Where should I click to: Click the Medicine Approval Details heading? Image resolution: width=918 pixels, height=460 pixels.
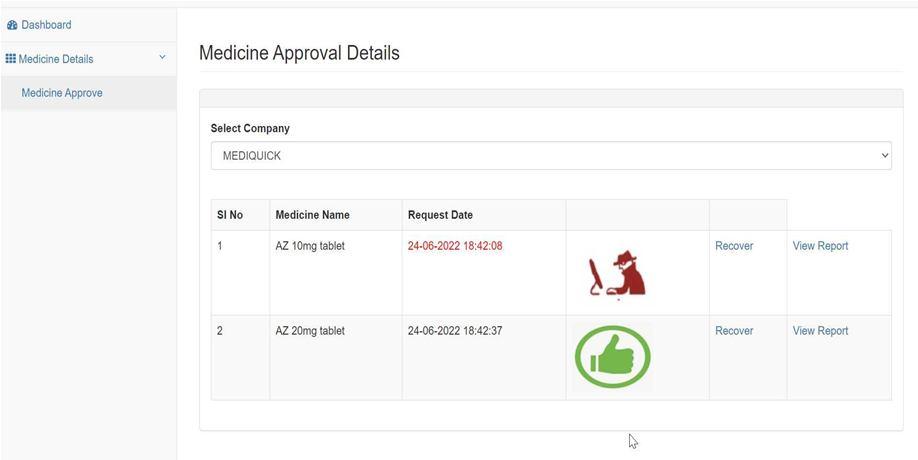pyautogui.click(x=299, y=53)
